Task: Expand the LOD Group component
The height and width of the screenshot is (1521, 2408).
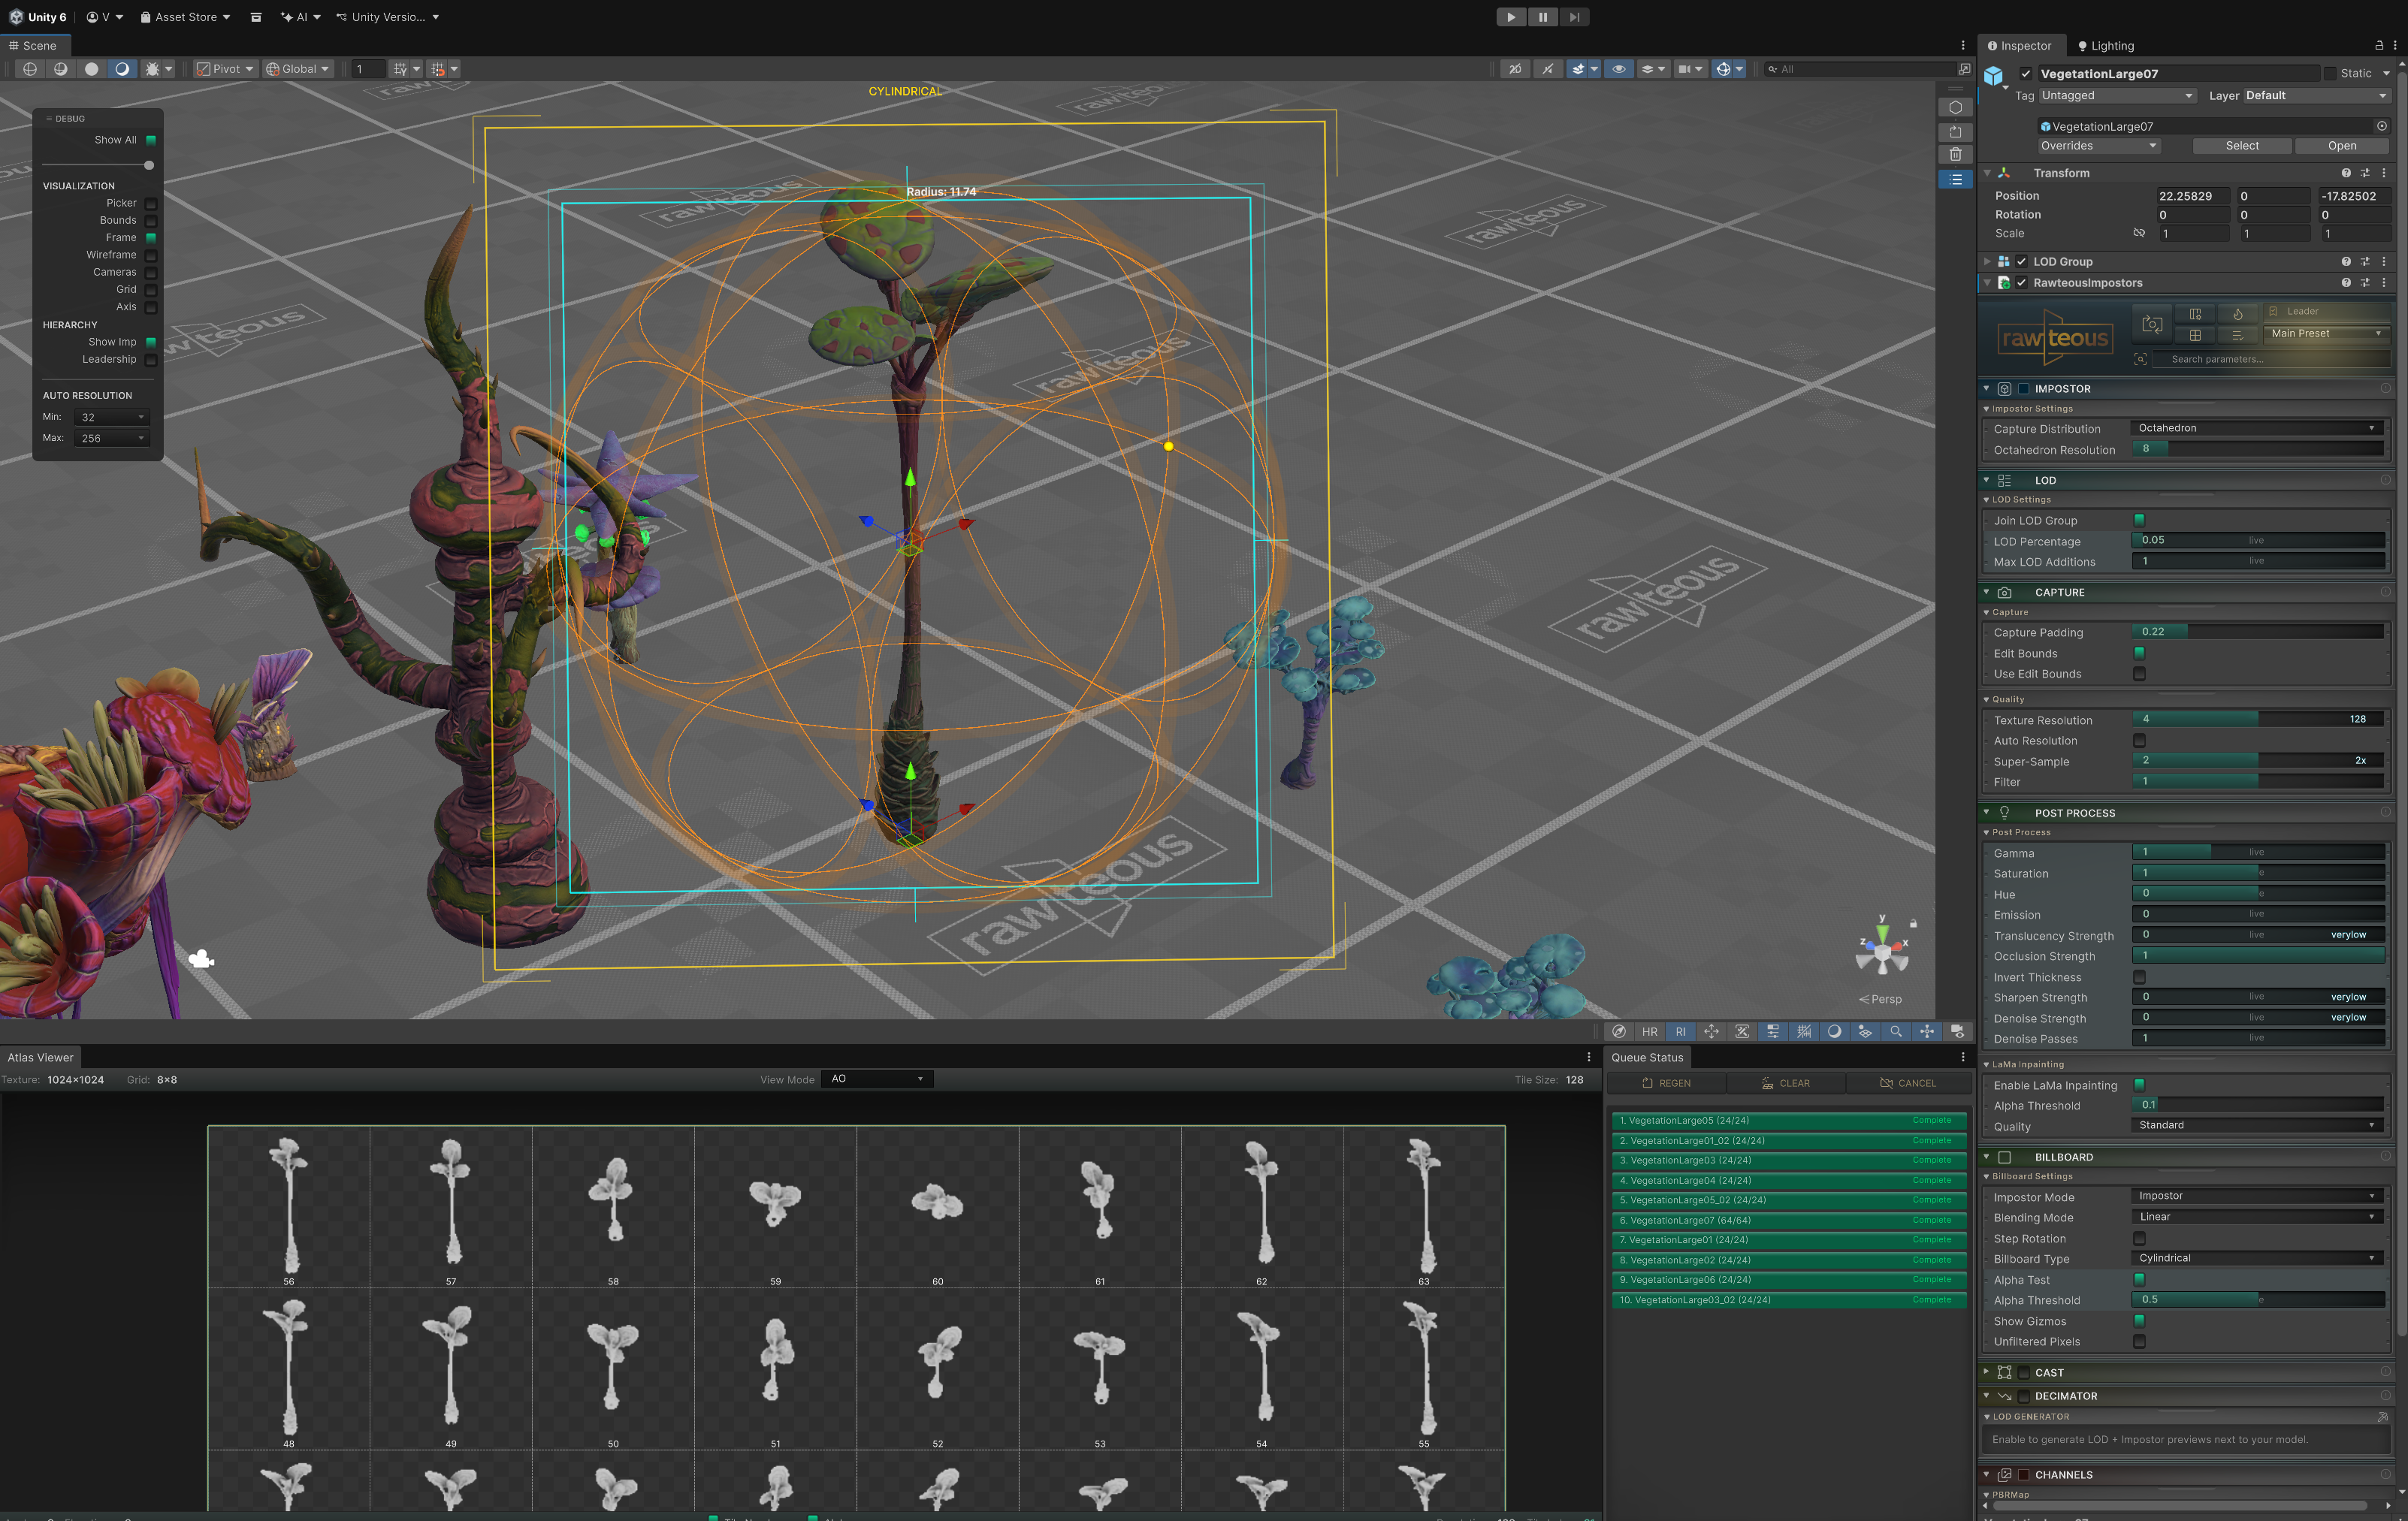Action: tap(1987, 262)
